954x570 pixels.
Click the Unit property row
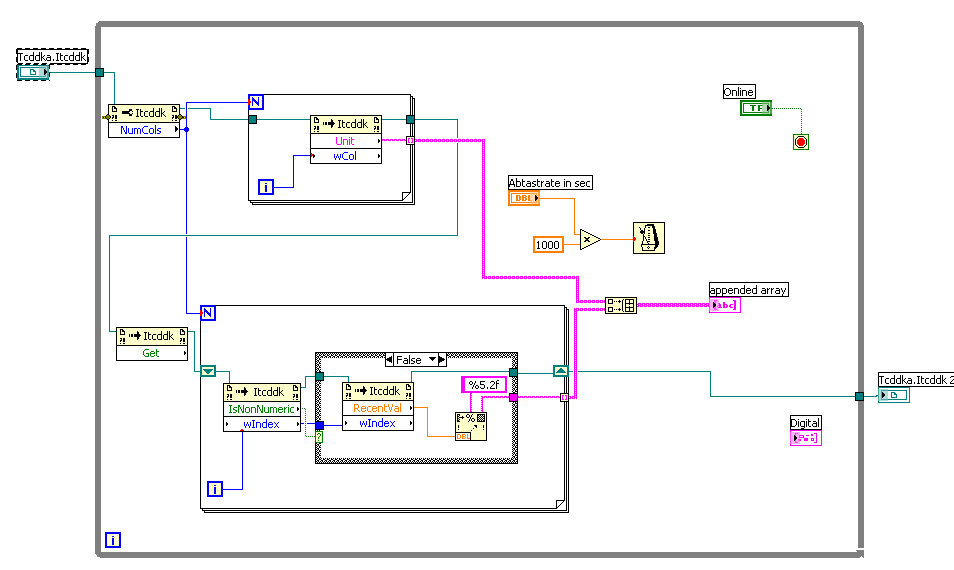[x=346, y=141]
